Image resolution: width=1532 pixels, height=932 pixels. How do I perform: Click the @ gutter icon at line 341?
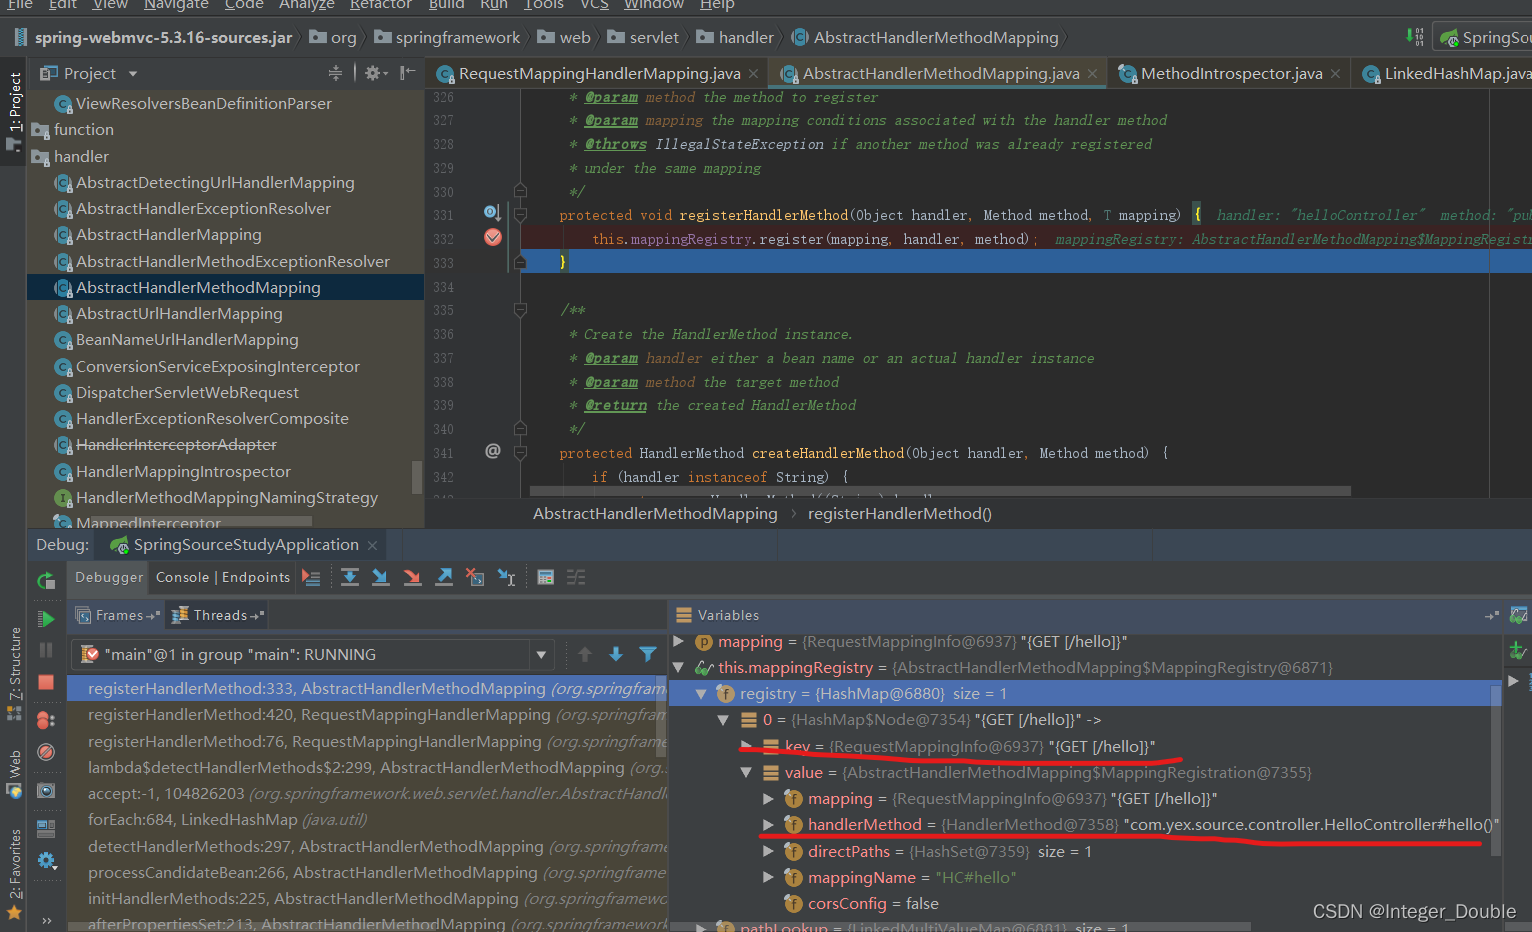[x=492, y=451]
